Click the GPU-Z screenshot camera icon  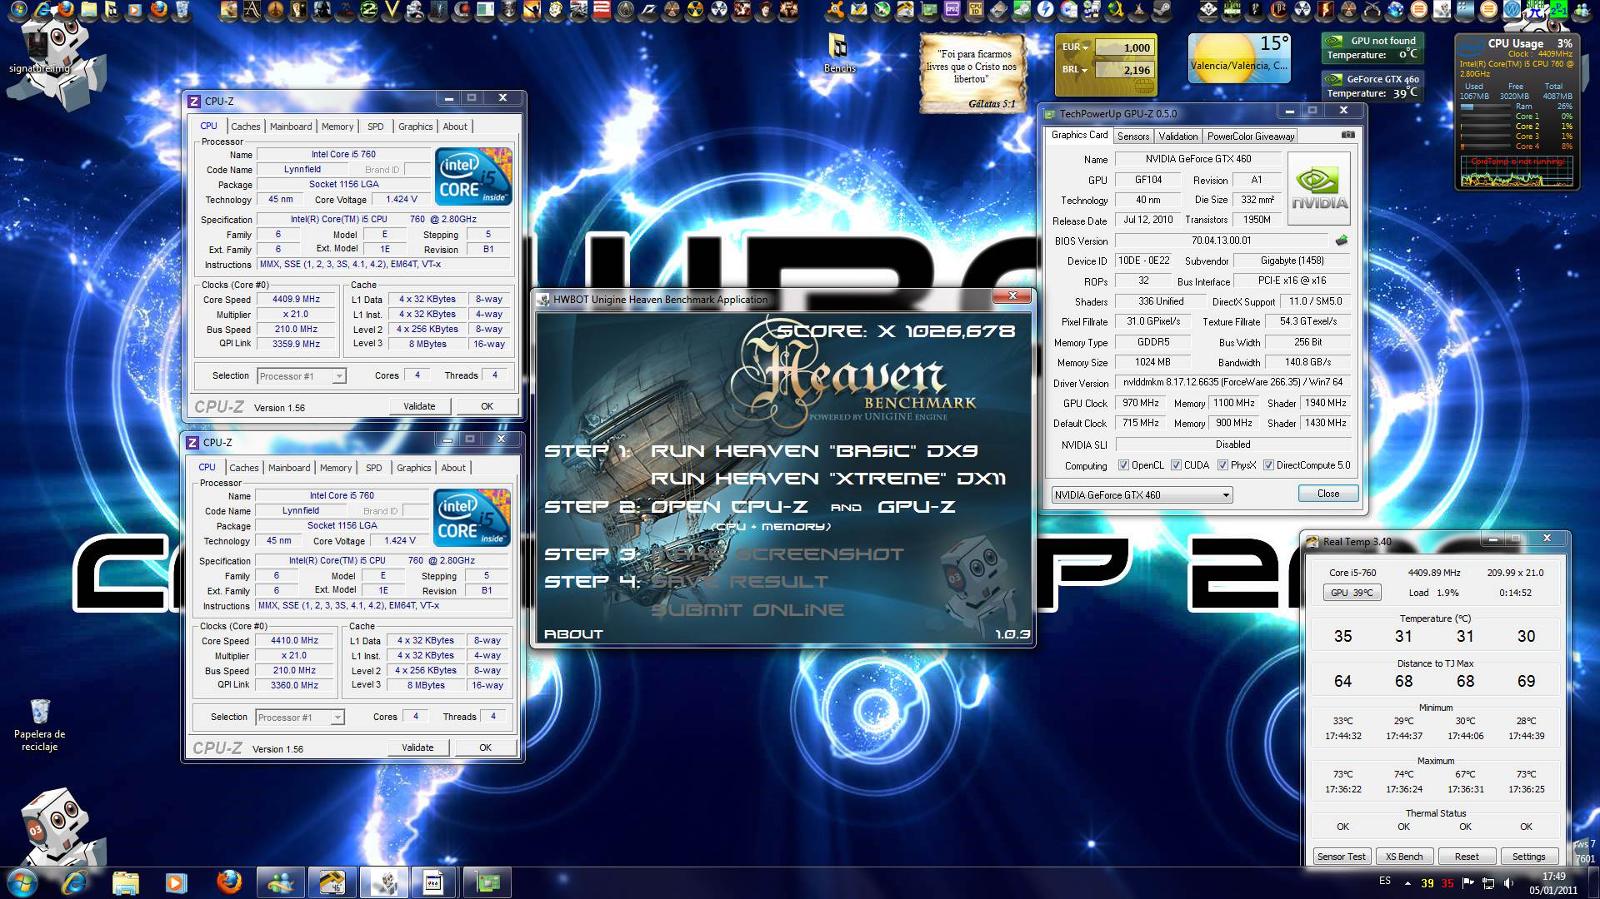[x=1348, y=135]
